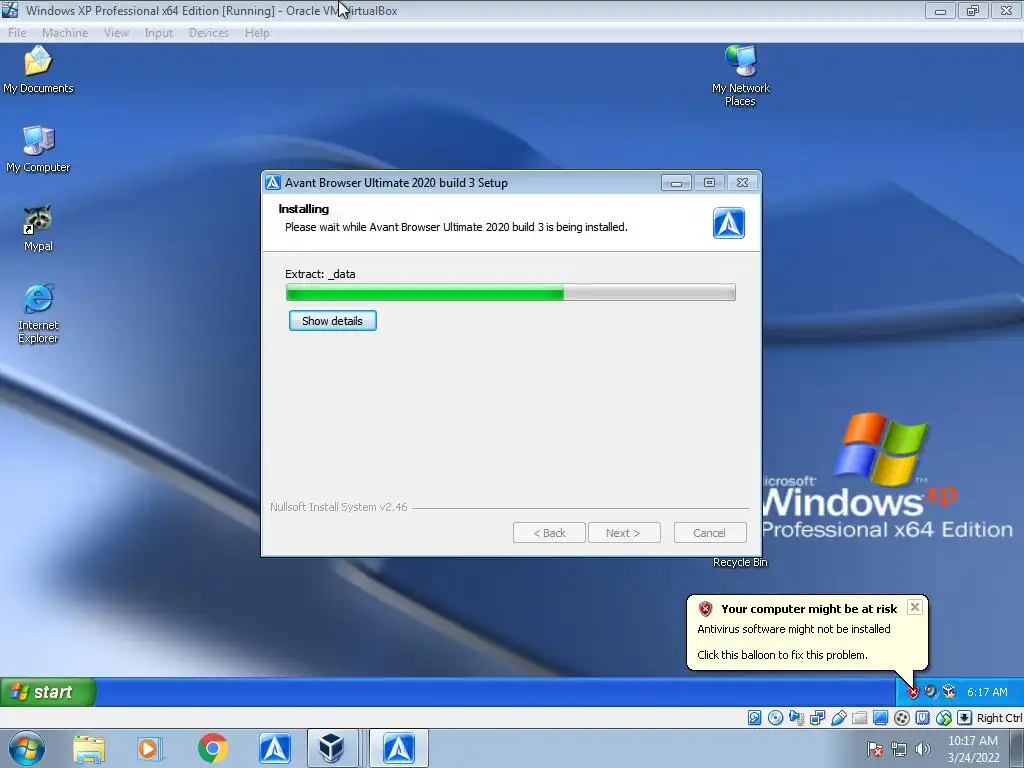Open the VirtualBox File menu
The width and height of the screenshot is (1024, 768).
17,33
